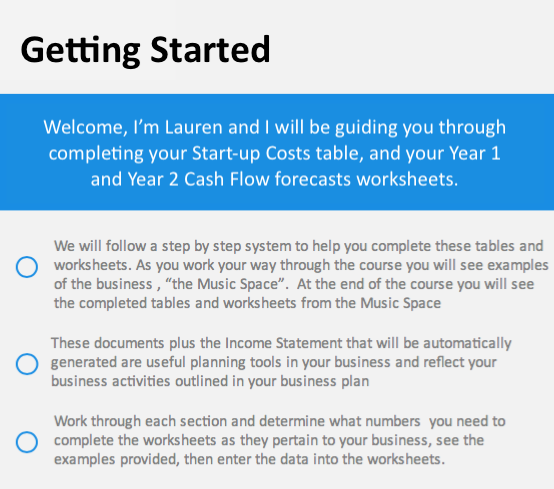The image size is (554, 489).
Task: Click the Getting Started heading
Action: pyautogui.click(x=145, y=50)
